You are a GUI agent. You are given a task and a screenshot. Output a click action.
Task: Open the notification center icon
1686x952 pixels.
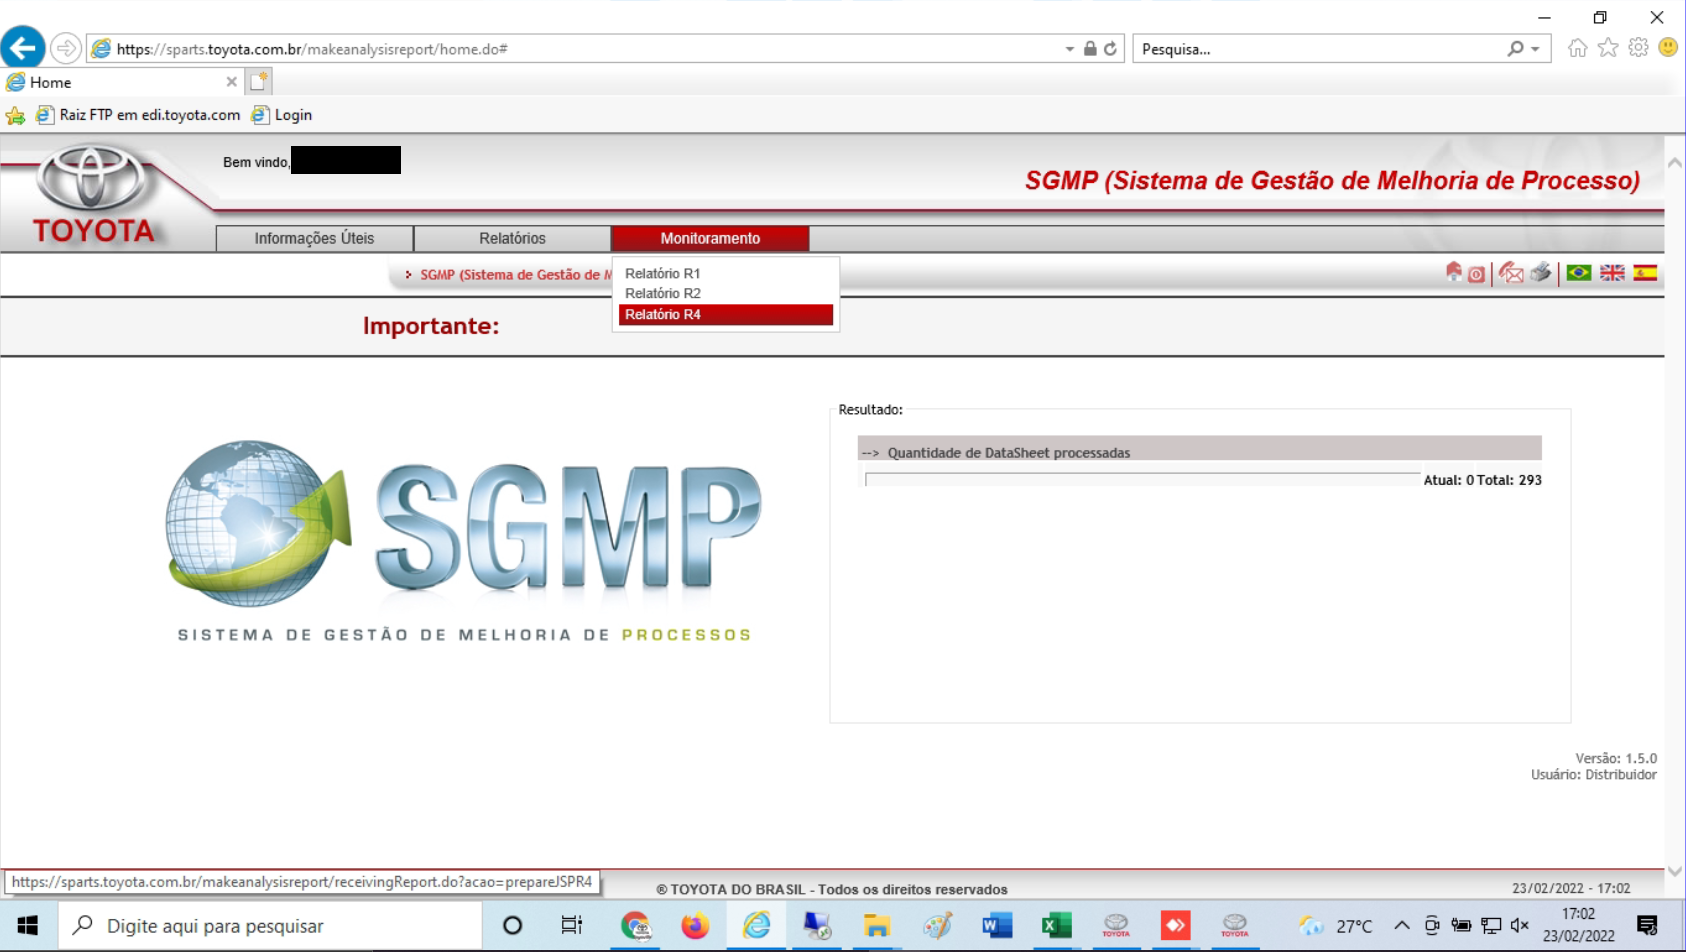pyautogui.click(x=1648, y=926)
